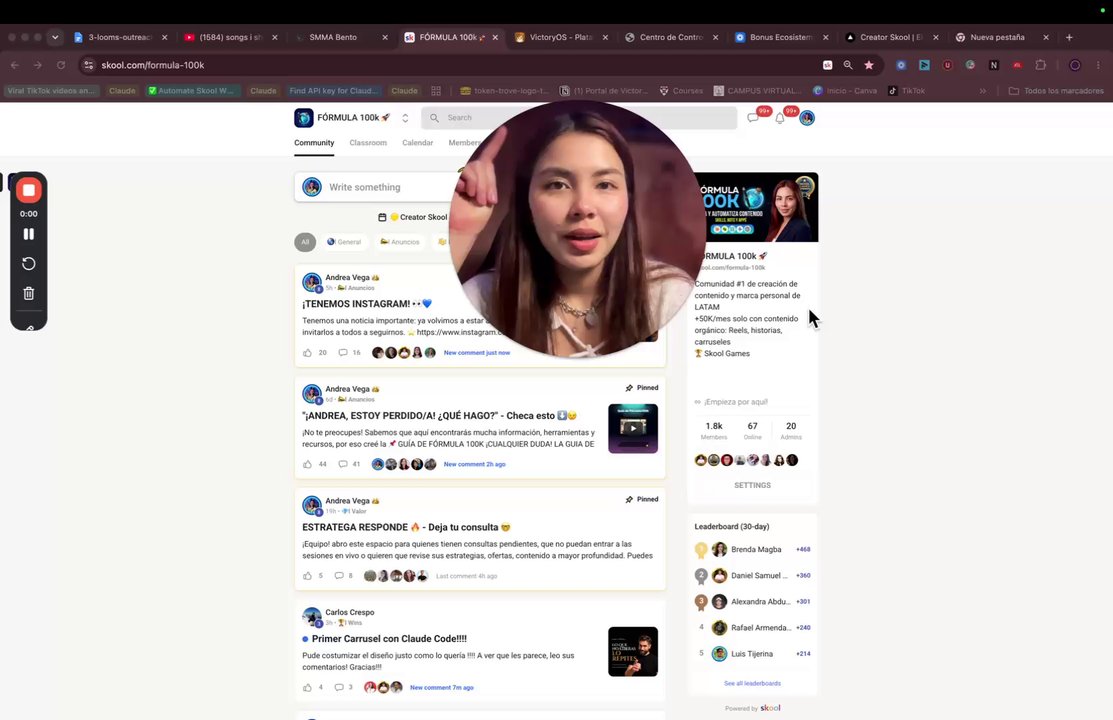The image size is (1113, 720).
Task: Delete the recording using the trash icon
Action: 28,293
